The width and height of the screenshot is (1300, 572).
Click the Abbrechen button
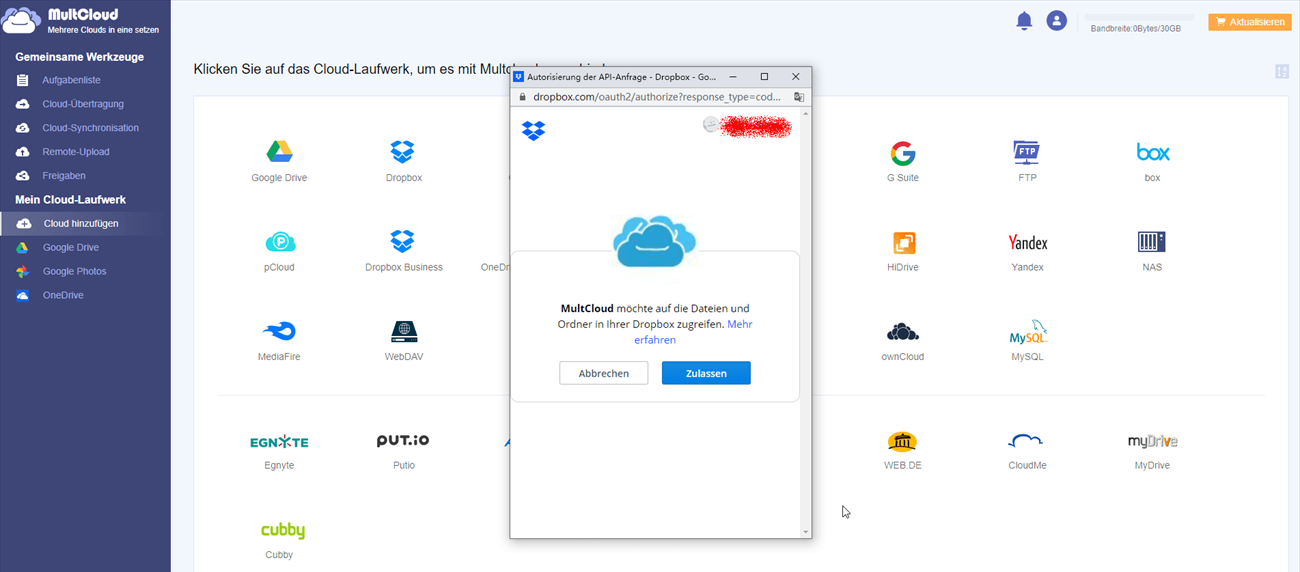tap(604, 373)
